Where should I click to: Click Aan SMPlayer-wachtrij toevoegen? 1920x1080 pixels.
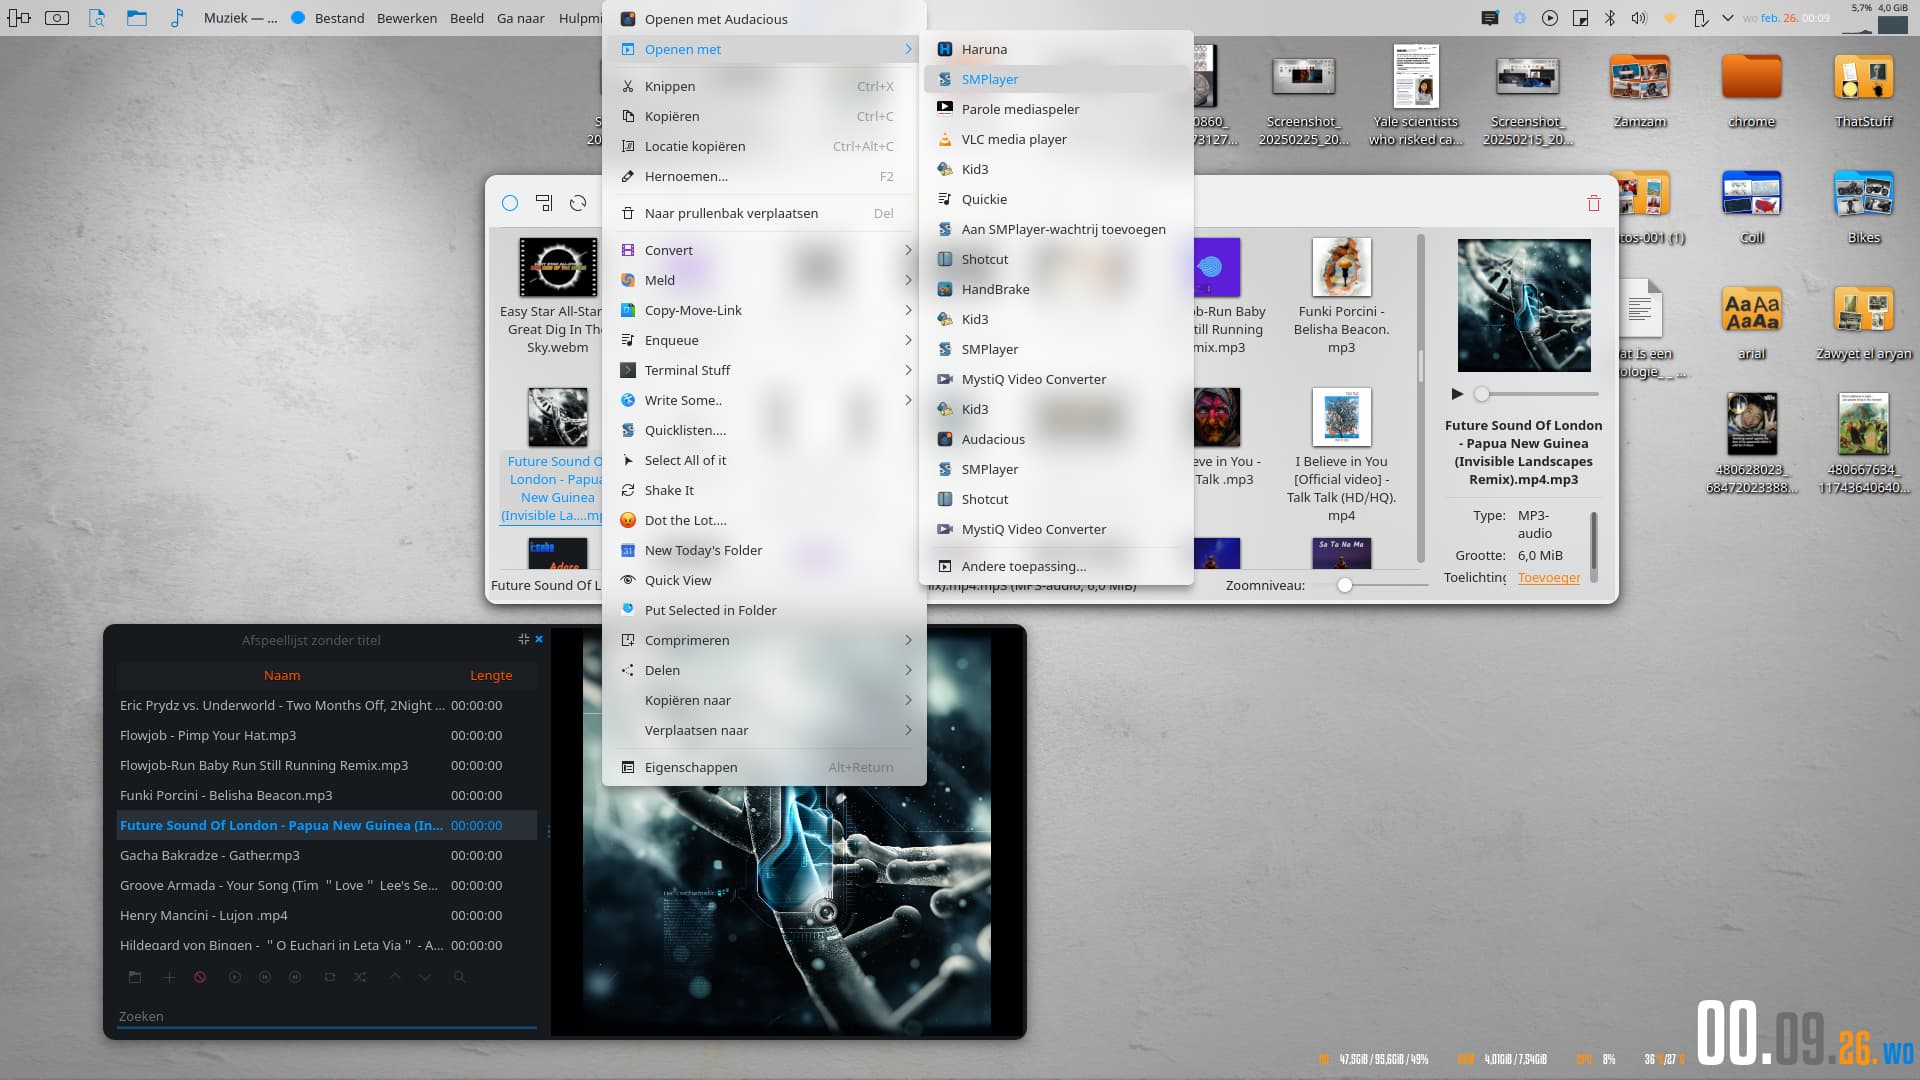(1056, 229)
